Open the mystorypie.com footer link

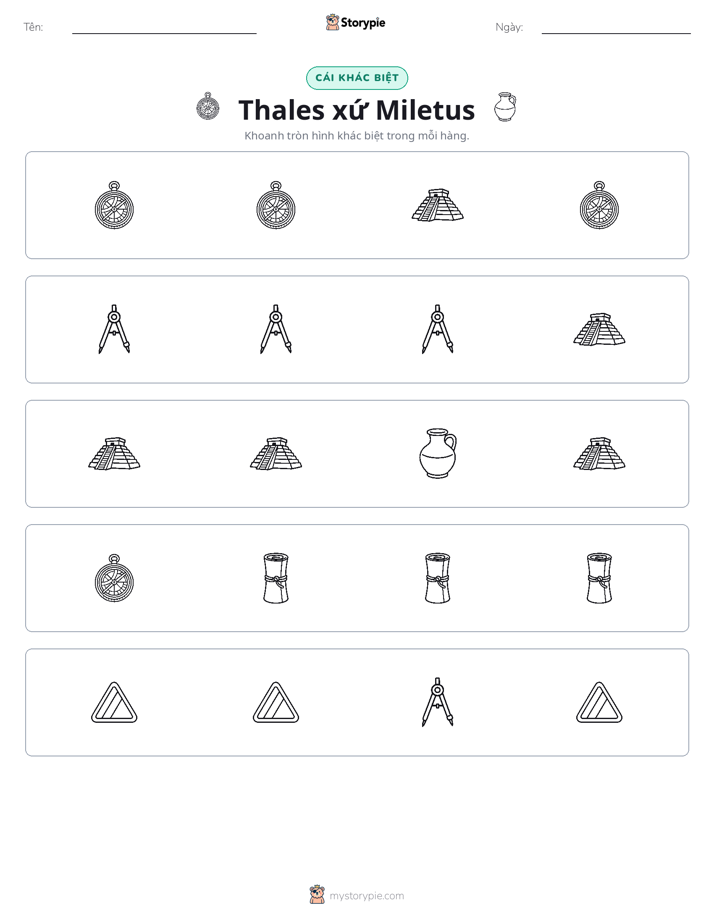tap(357, 895)
